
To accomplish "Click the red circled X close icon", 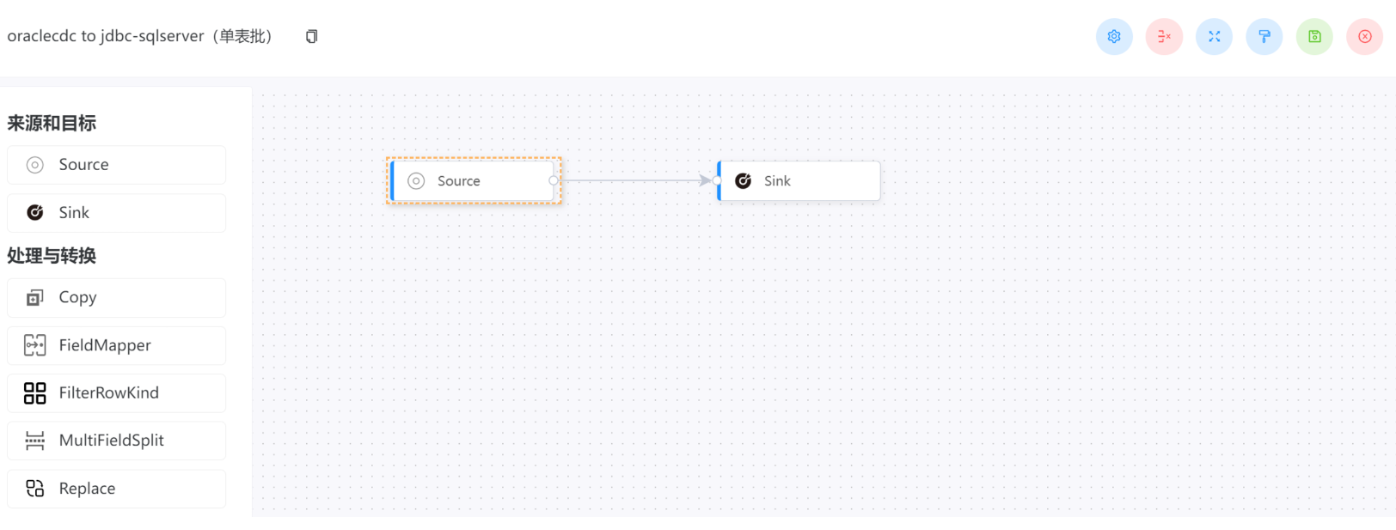I will (1364, 37).
